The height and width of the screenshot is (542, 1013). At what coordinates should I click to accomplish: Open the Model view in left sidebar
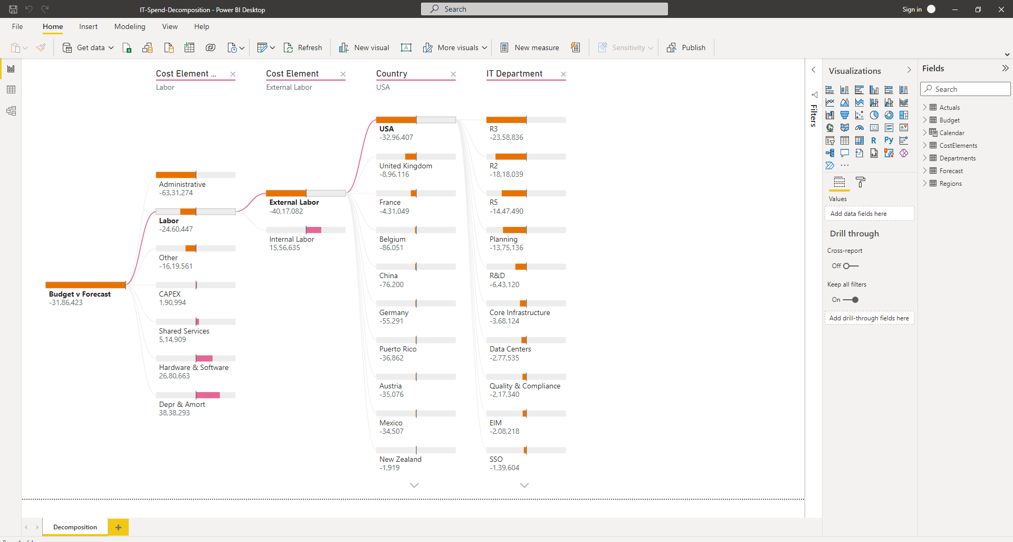pyautogui.click(x=11, y=111)
